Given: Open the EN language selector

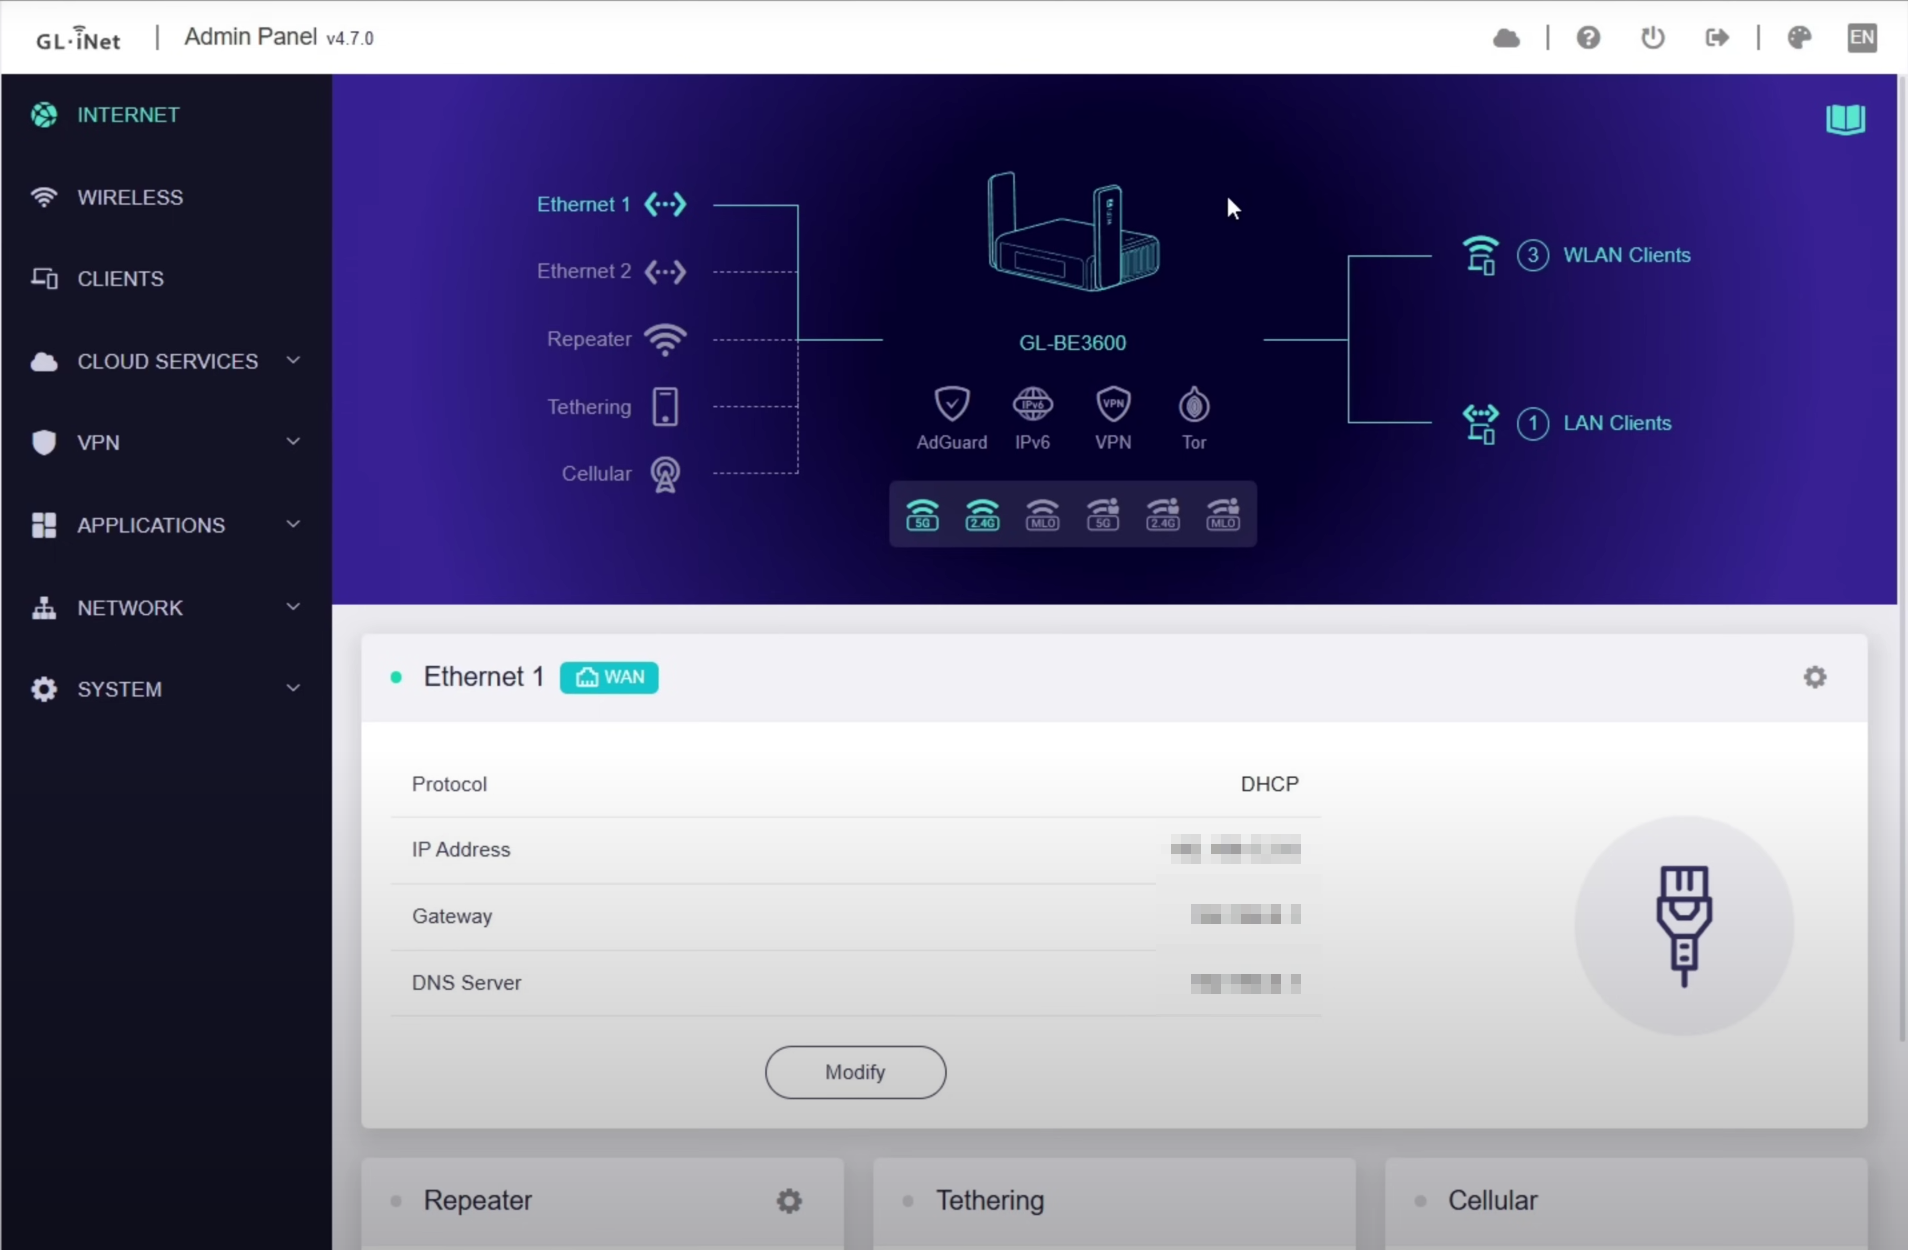Looking at the screenshot, I should click(x=1862, y=38).
